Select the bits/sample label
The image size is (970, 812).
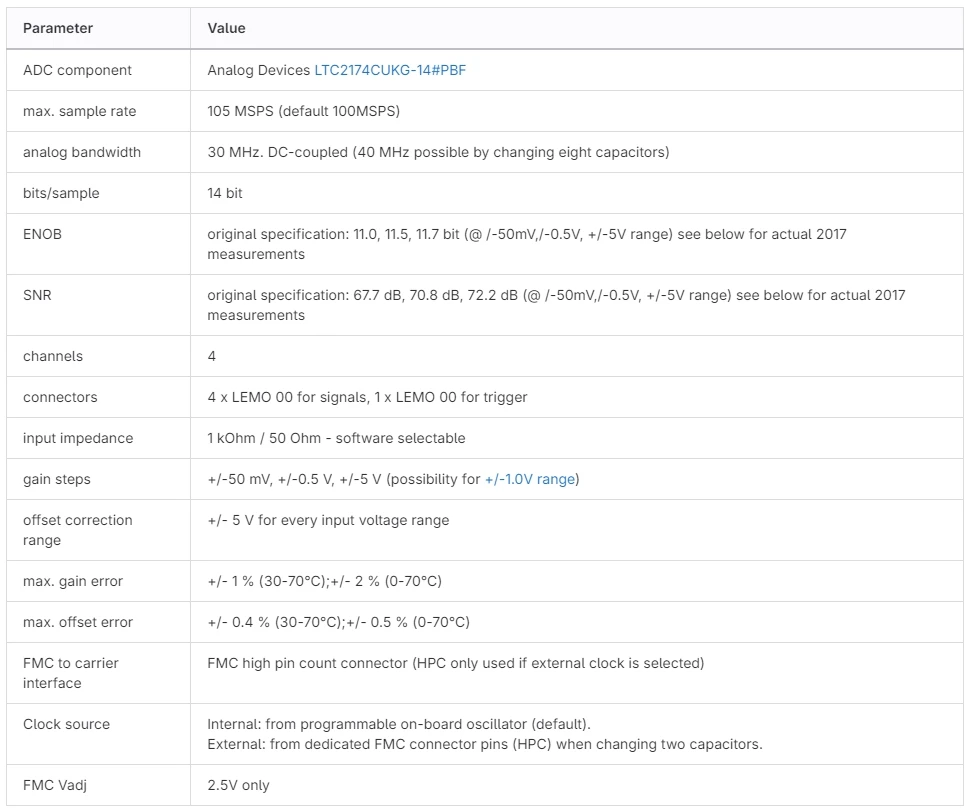click(x=61, y=193)
